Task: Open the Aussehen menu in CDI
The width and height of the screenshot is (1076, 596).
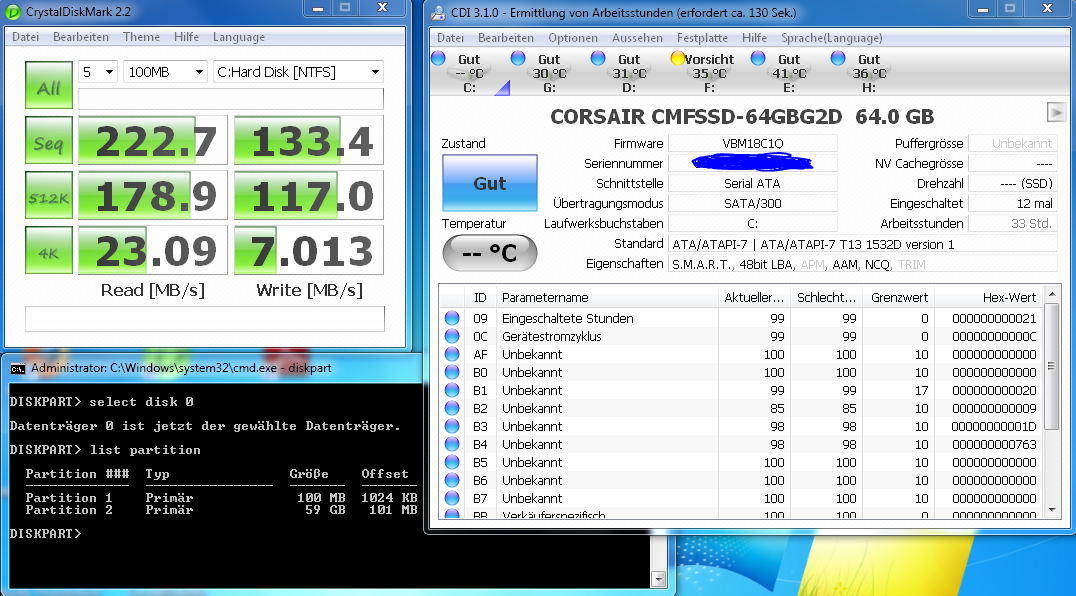Action: 638,38
